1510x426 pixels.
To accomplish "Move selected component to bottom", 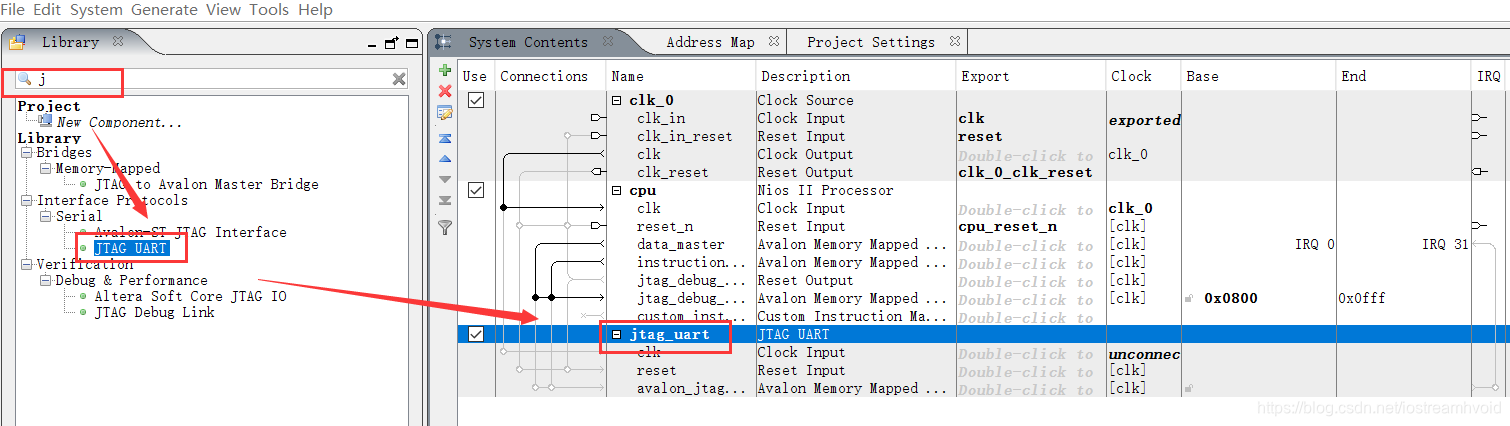I will (445, 200).
